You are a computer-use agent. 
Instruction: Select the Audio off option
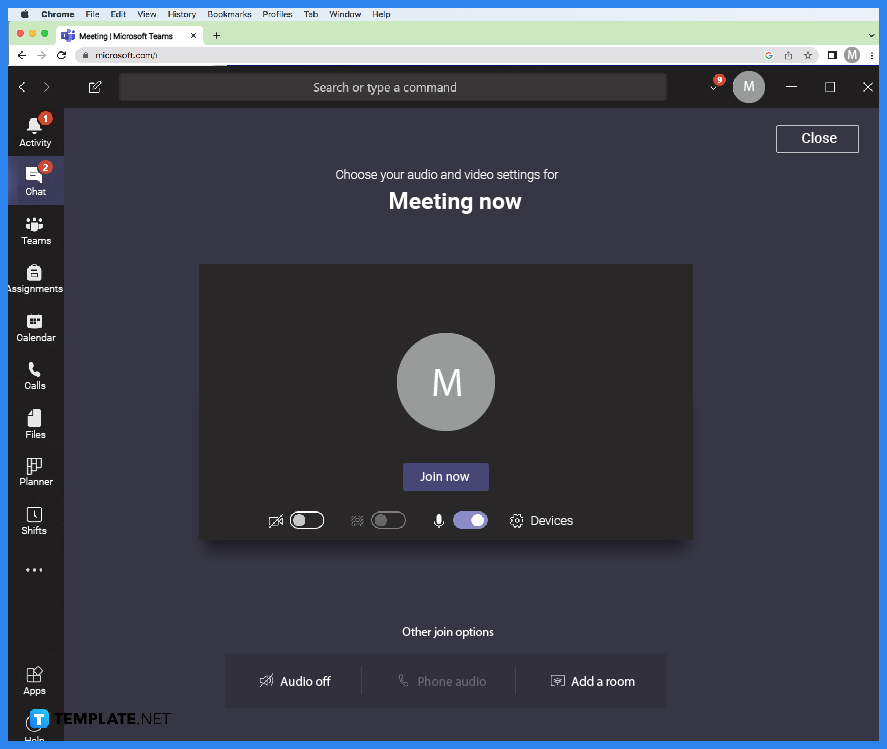coord(296,681)
